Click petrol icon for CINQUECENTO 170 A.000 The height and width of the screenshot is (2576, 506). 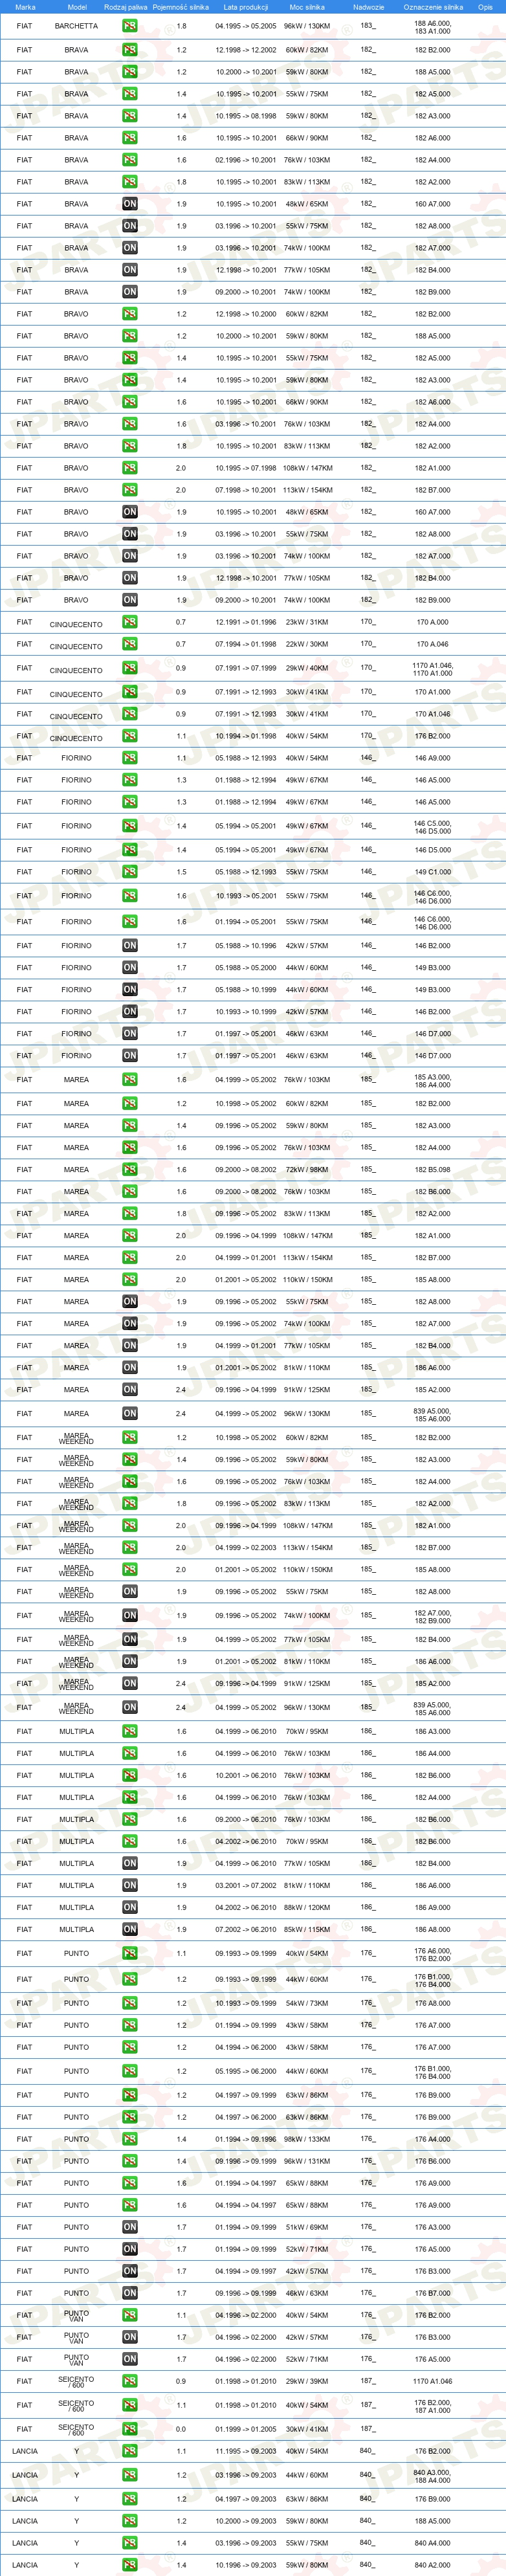click(130, 622)
